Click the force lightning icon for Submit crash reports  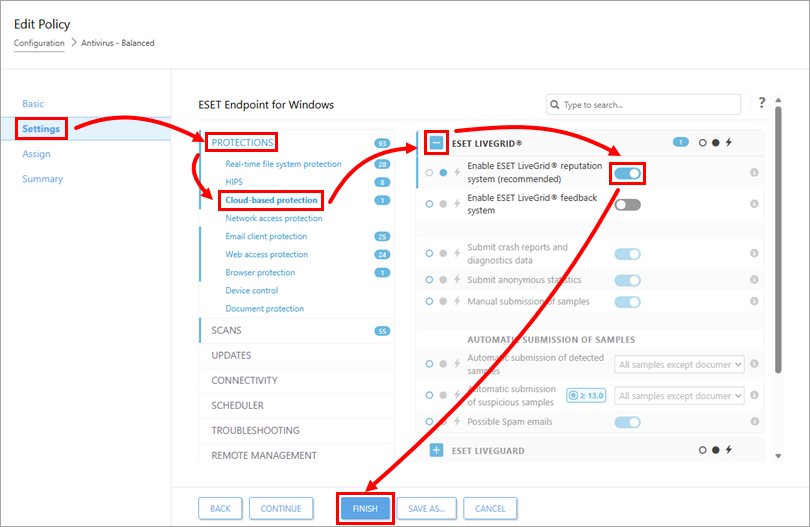point(457,253)
